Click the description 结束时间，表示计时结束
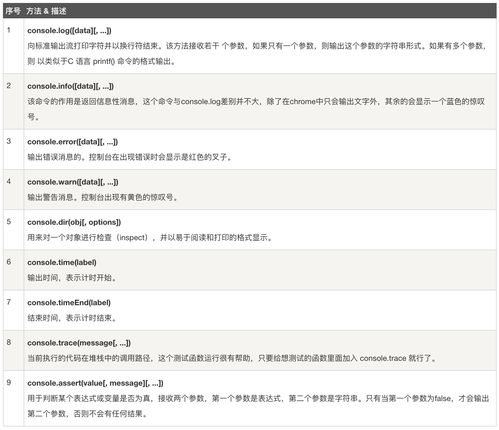Image resolution: width=499 pixels, height=430 pixels. click(72, 318)
